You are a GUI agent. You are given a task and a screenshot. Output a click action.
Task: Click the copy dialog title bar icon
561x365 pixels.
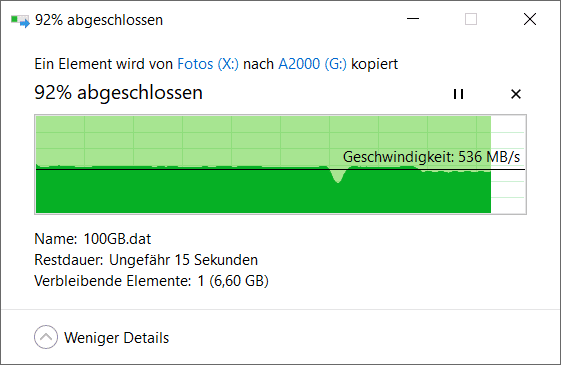(x=20, y=20)
